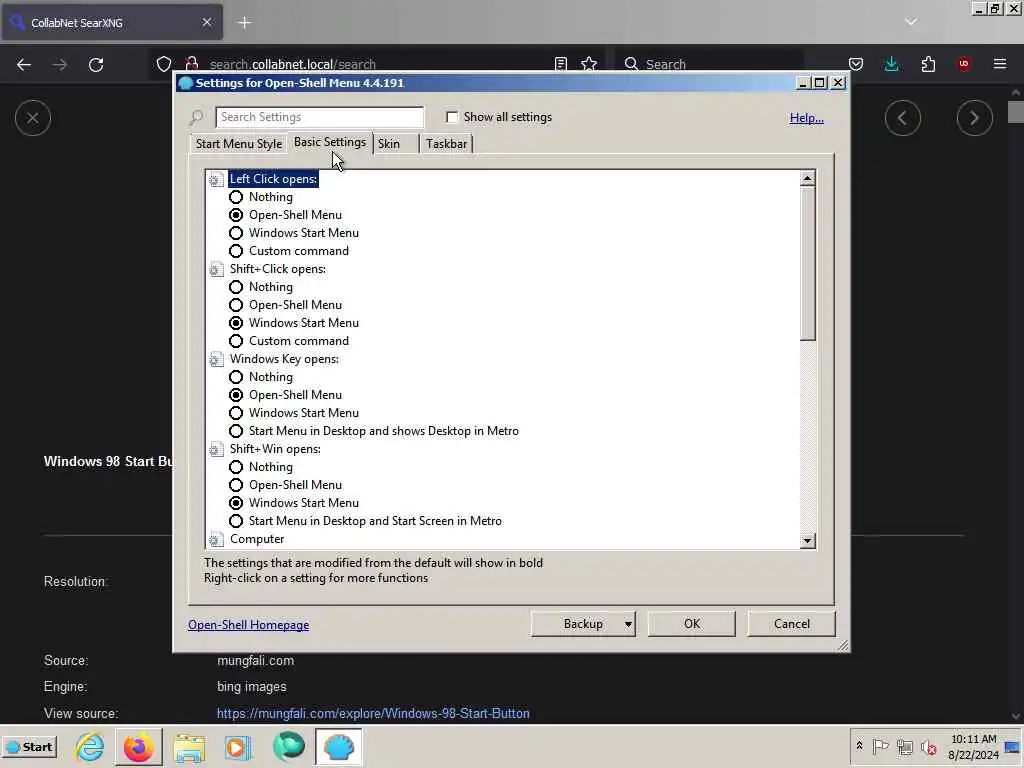The width and height of the screenshot is (1024, 768).
Task: Select Start Menu in Desktop and shows Desktop in Metro
Action: coord(236,431)
